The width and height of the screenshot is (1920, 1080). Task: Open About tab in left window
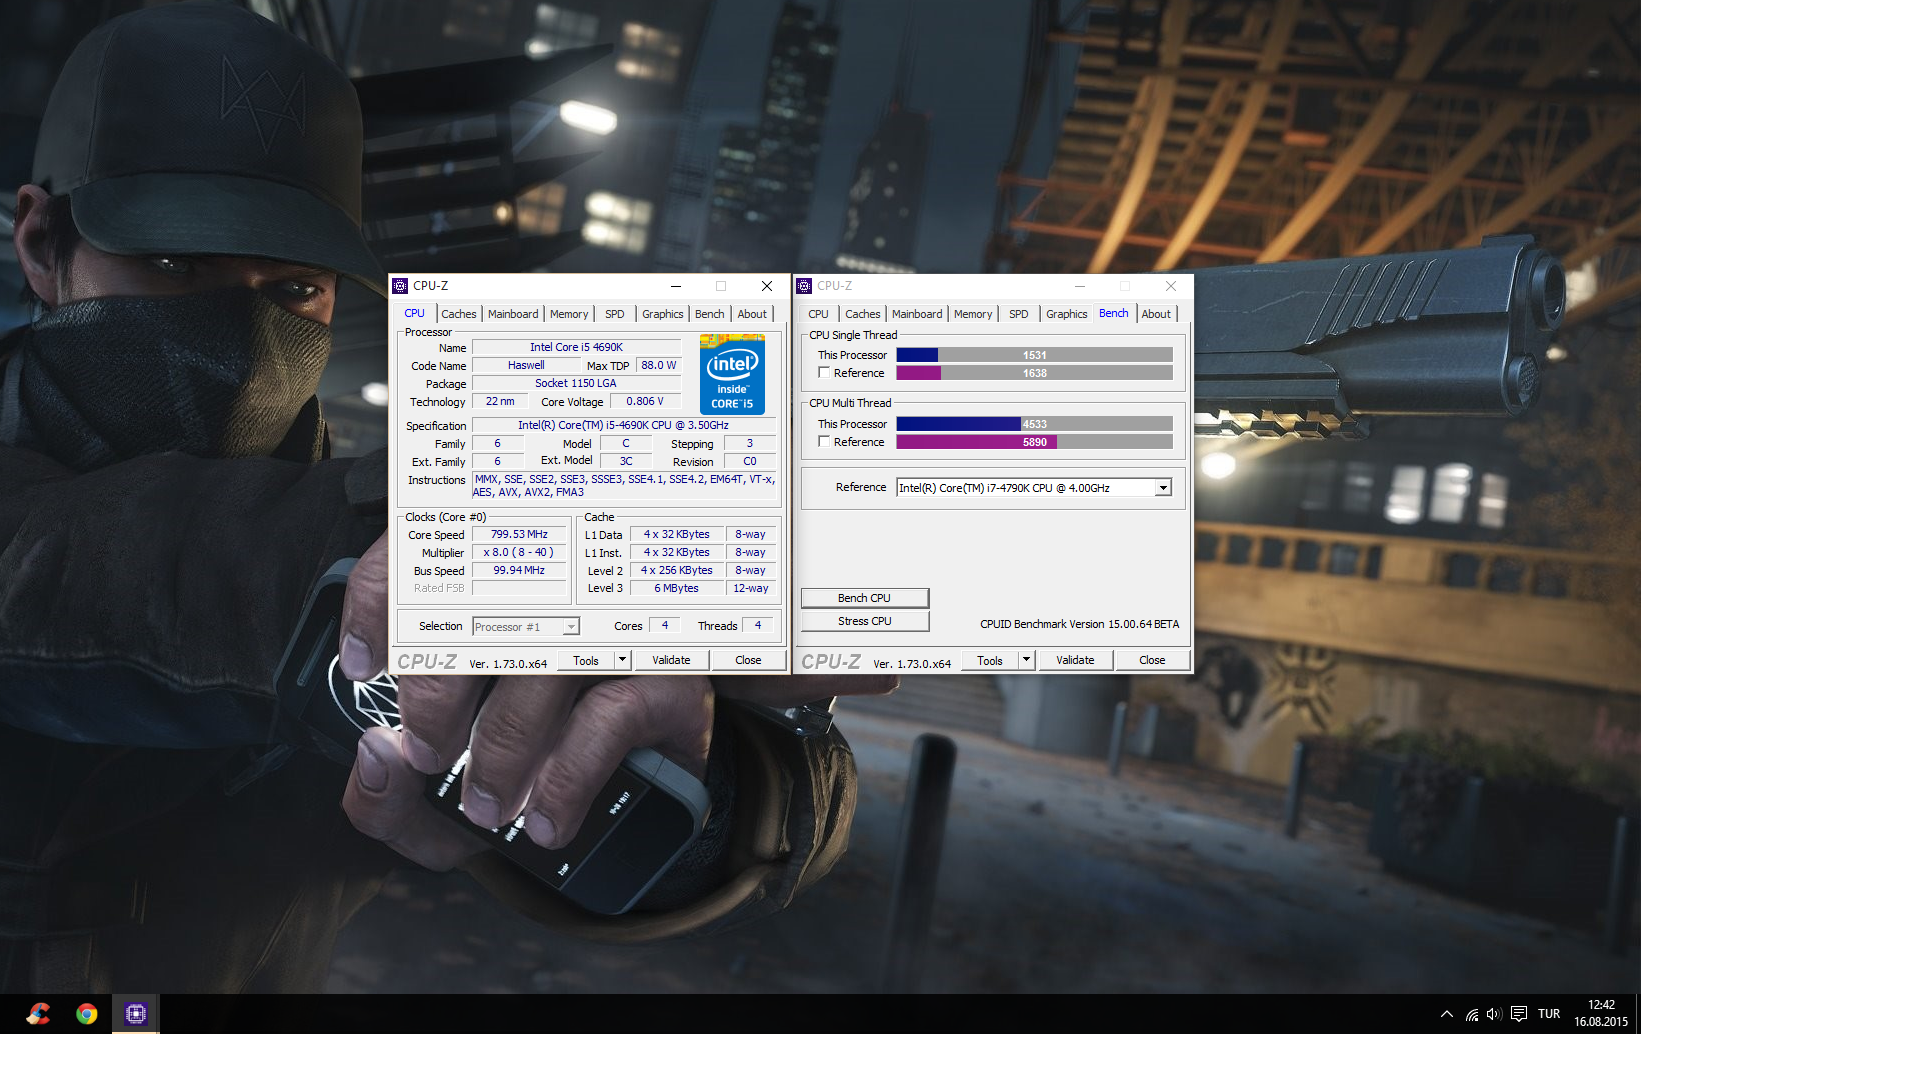(x=752, y=314)
